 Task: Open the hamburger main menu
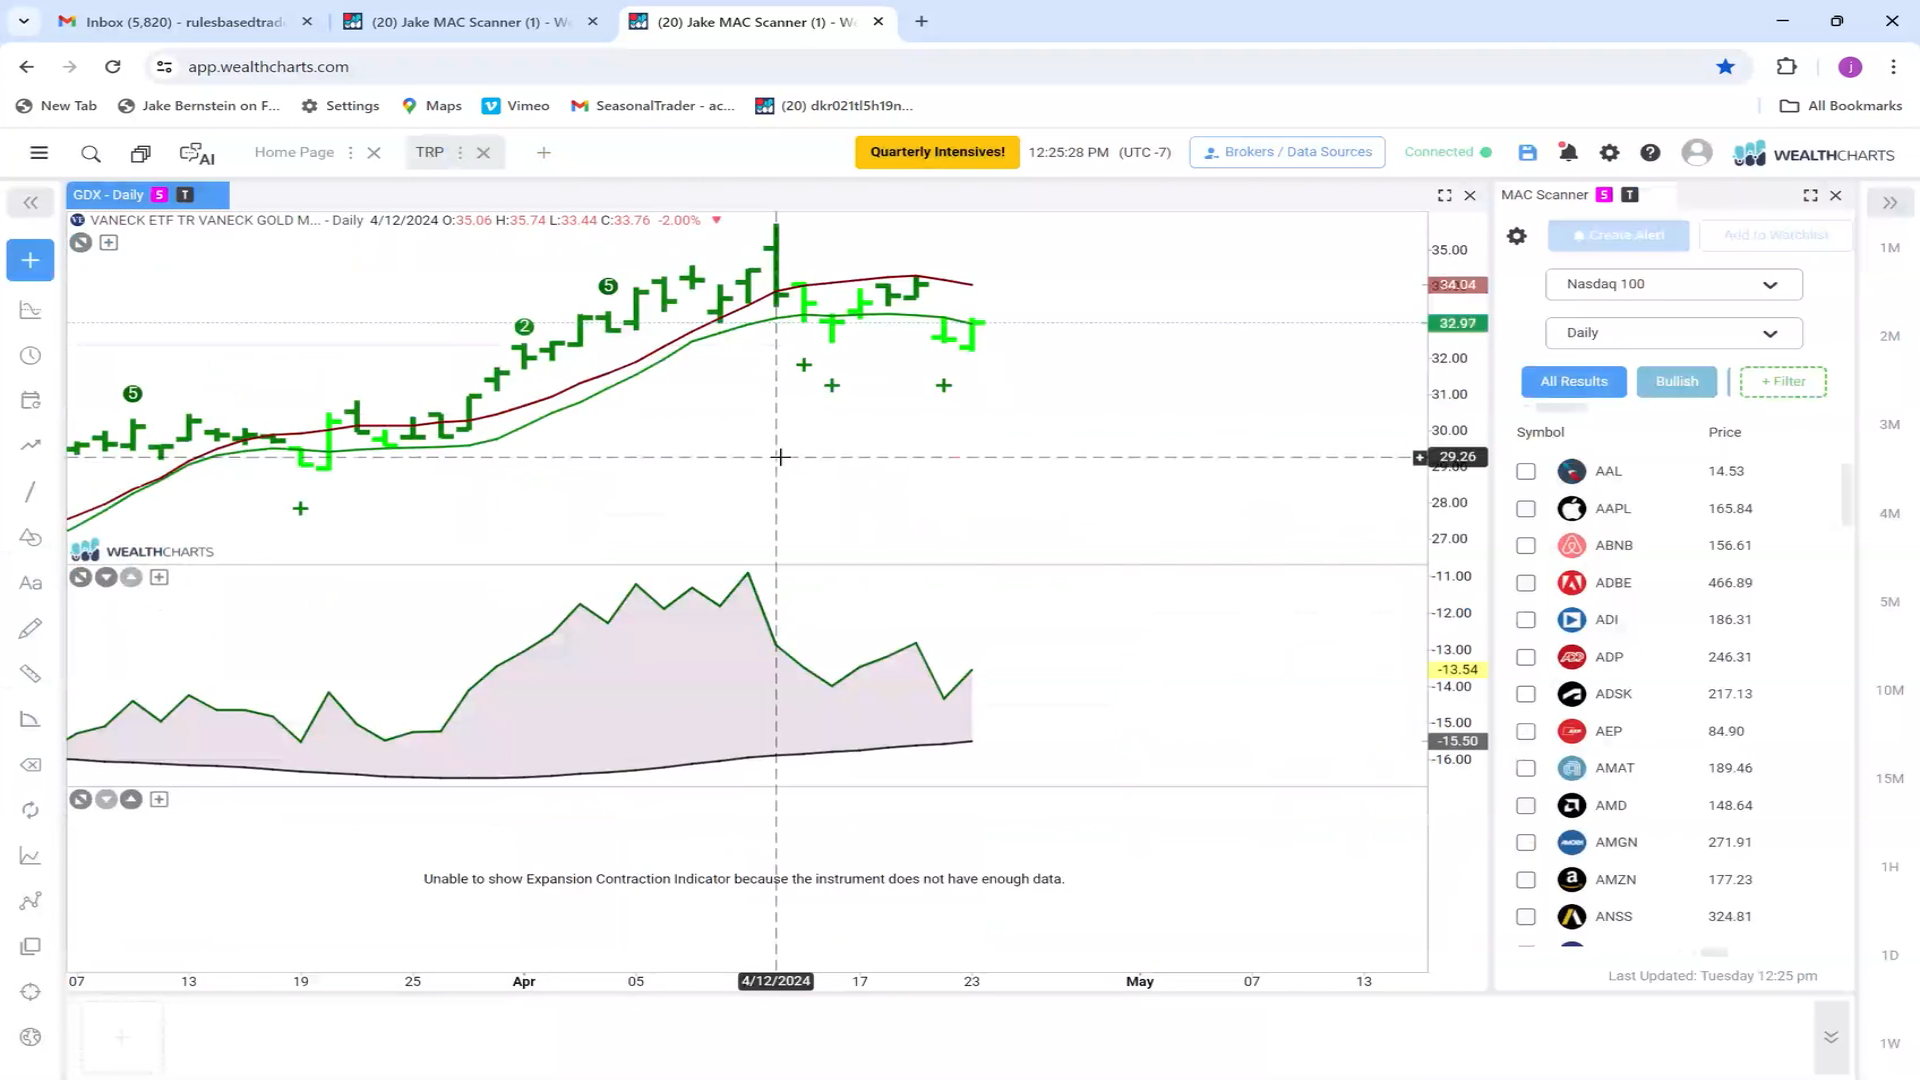(39, 153)
